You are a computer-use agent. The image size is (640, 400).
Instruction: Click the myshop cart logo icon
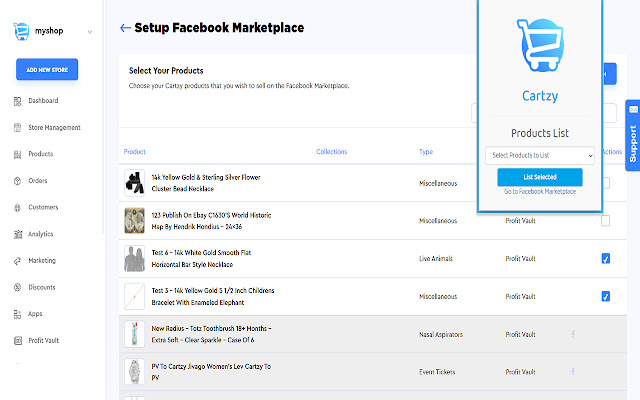coord(21,31)
